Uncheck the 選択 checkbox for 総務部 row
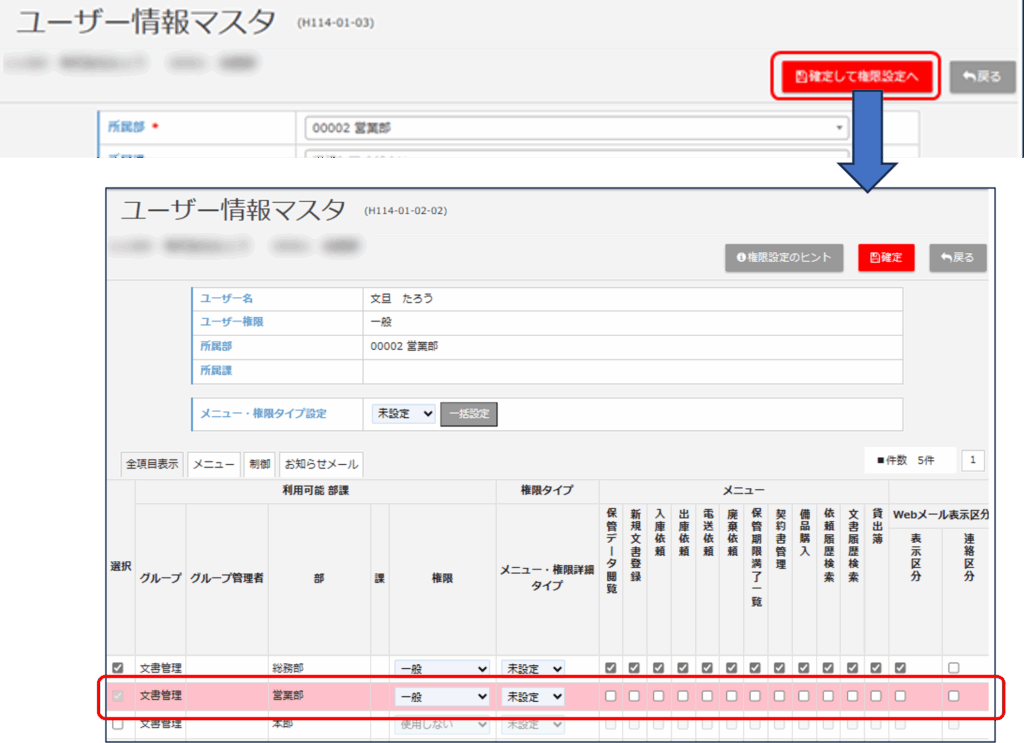The image size is (1024, 743). pos(119,668)
